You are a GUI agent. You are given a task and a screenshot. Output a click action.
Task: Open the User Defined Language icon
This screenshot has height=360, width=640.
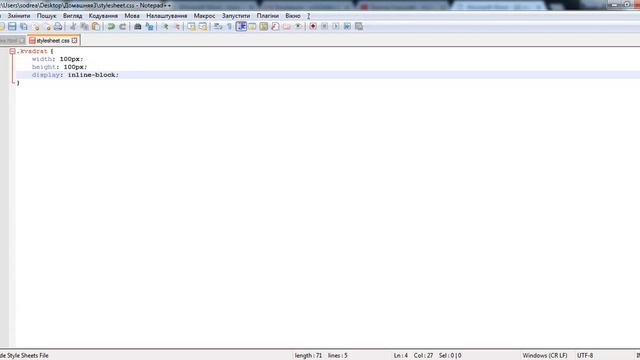[x=252, y=27]
